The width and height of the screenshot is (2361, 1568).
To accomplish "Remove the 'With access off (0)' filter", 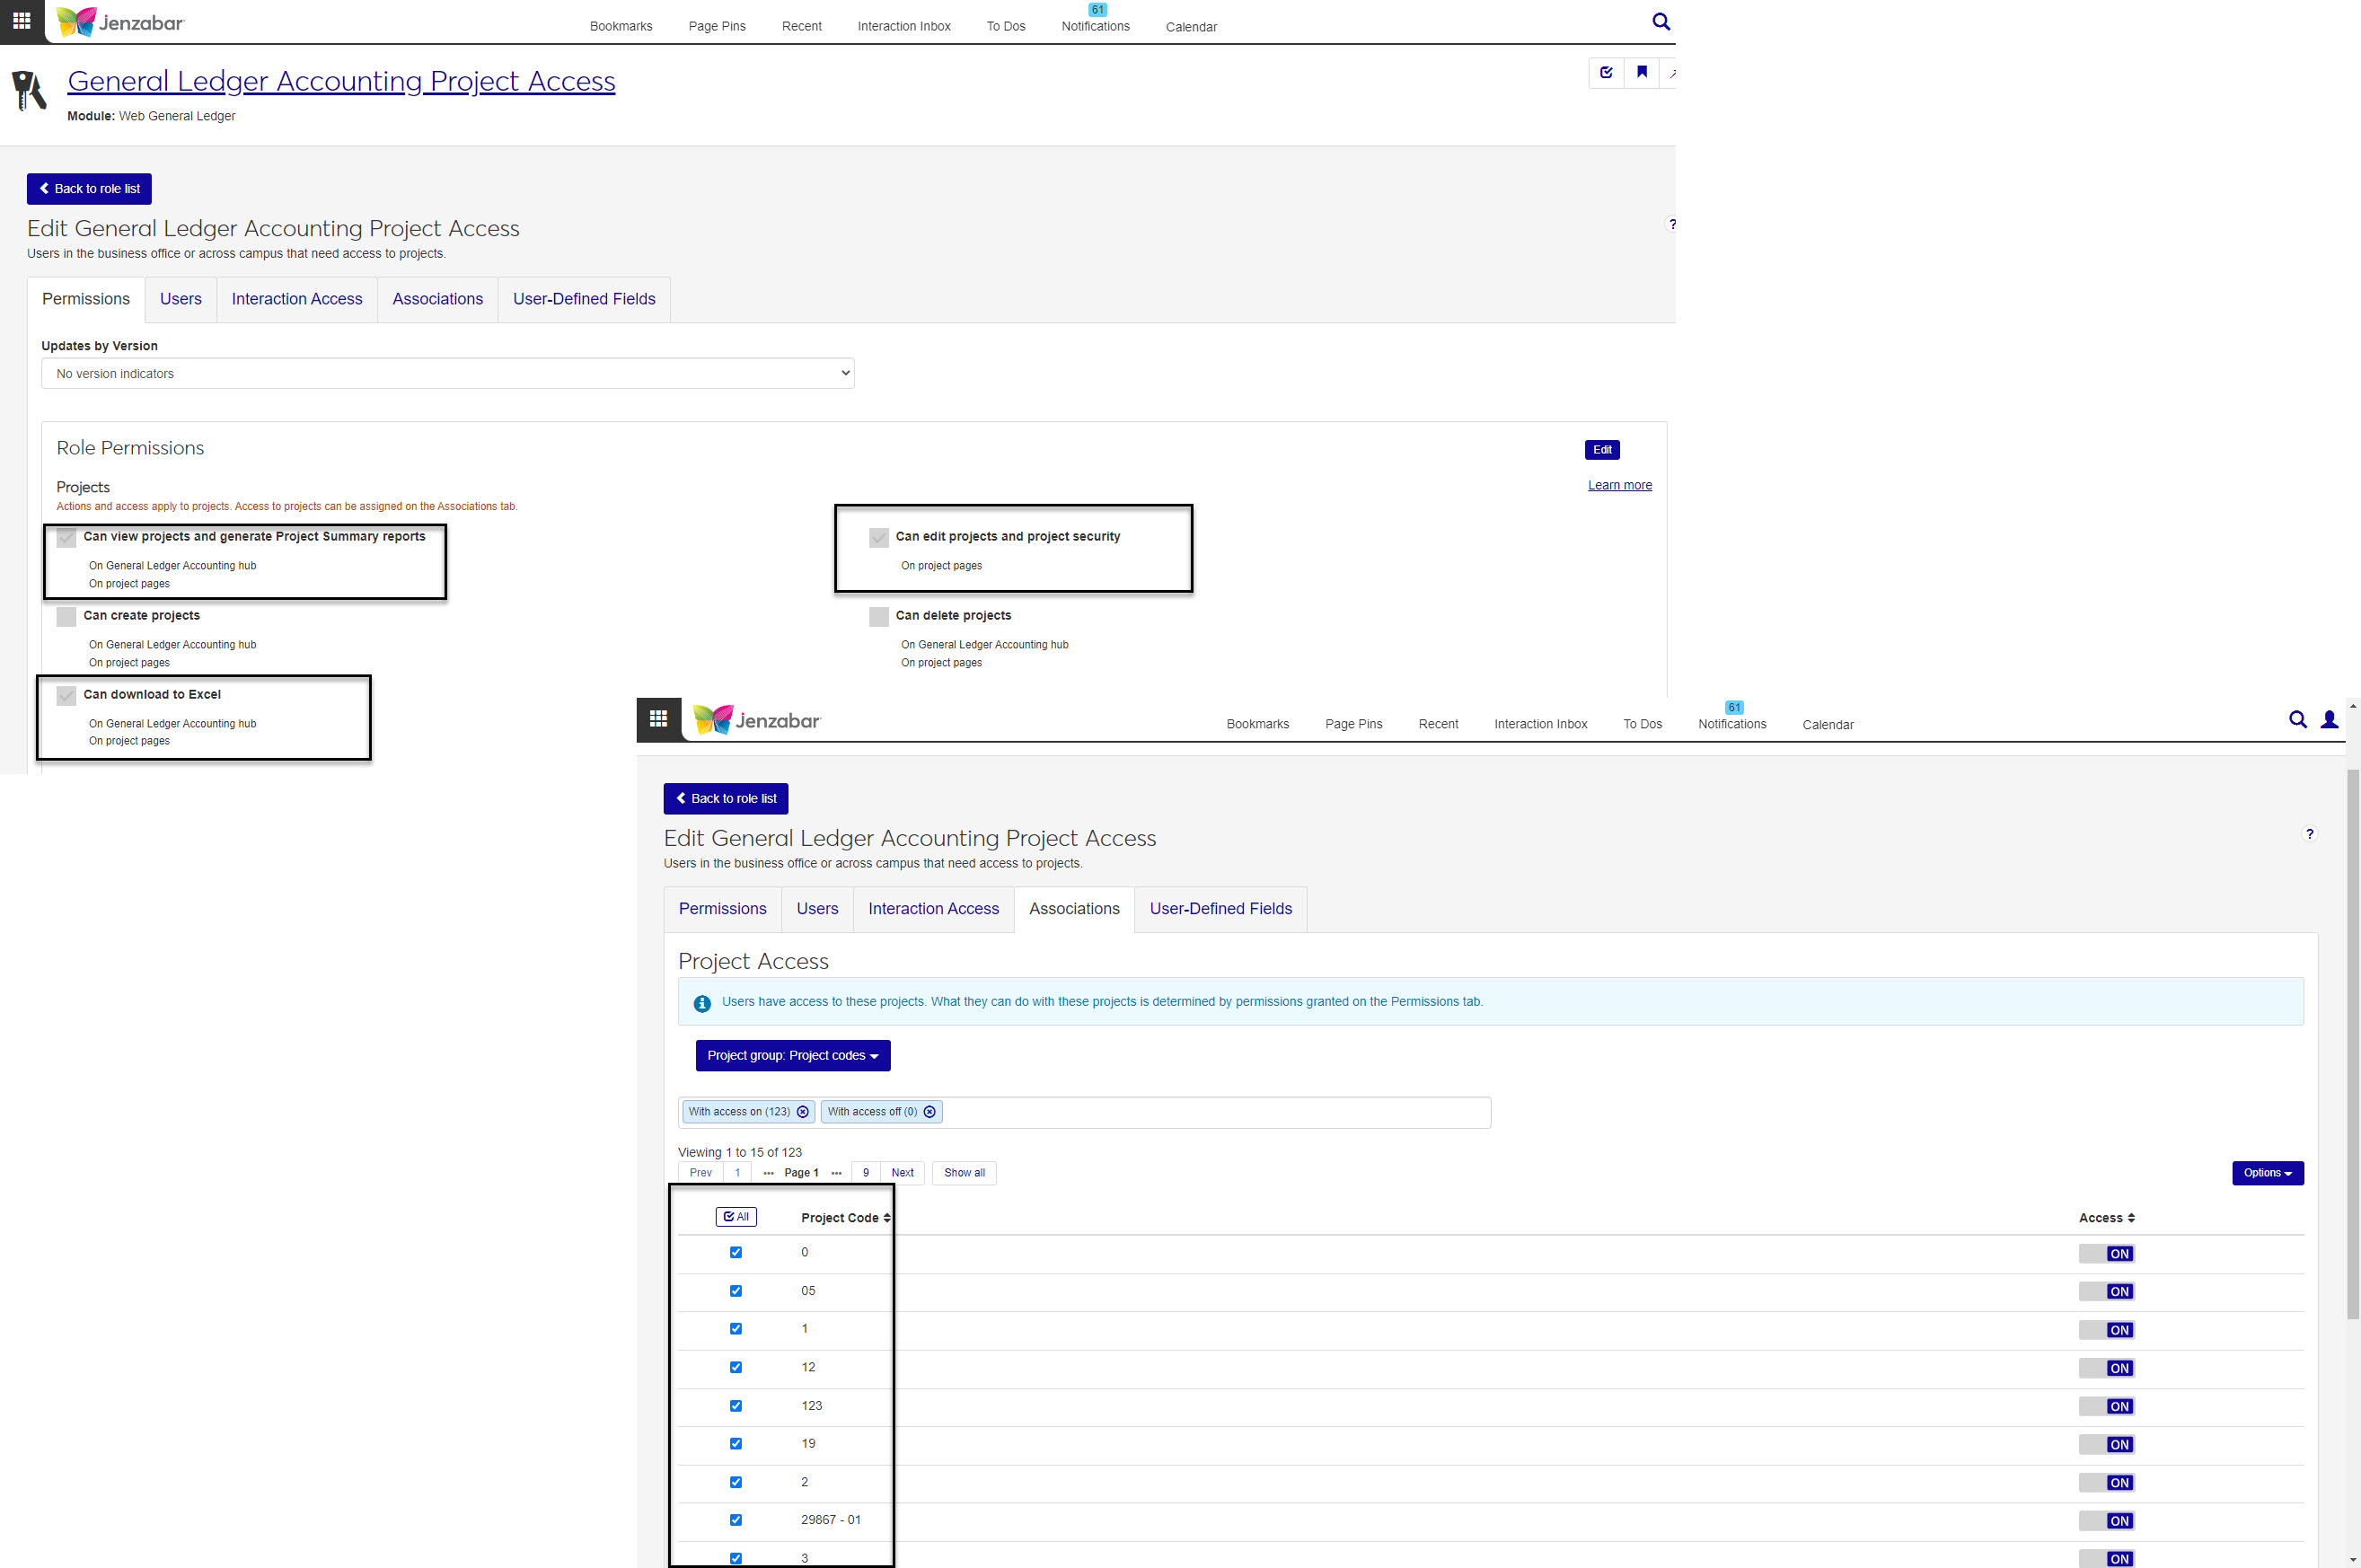I will [x=929, y=1112].
